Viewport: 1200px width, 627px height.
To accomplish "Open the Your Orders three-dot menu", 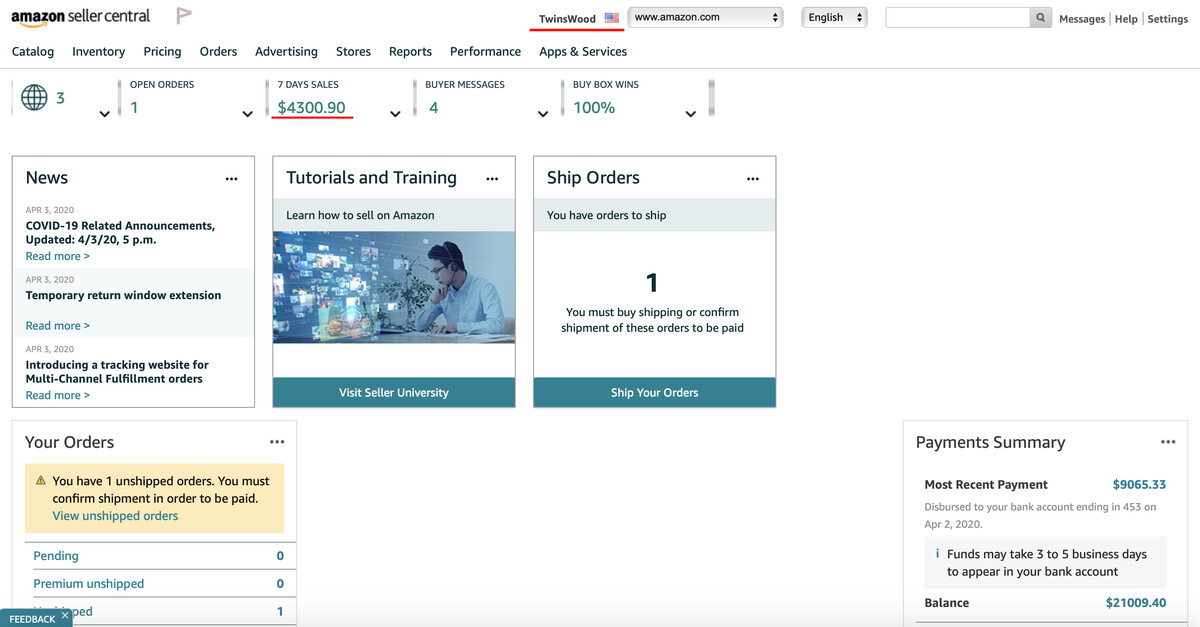I will click(277, 442).
